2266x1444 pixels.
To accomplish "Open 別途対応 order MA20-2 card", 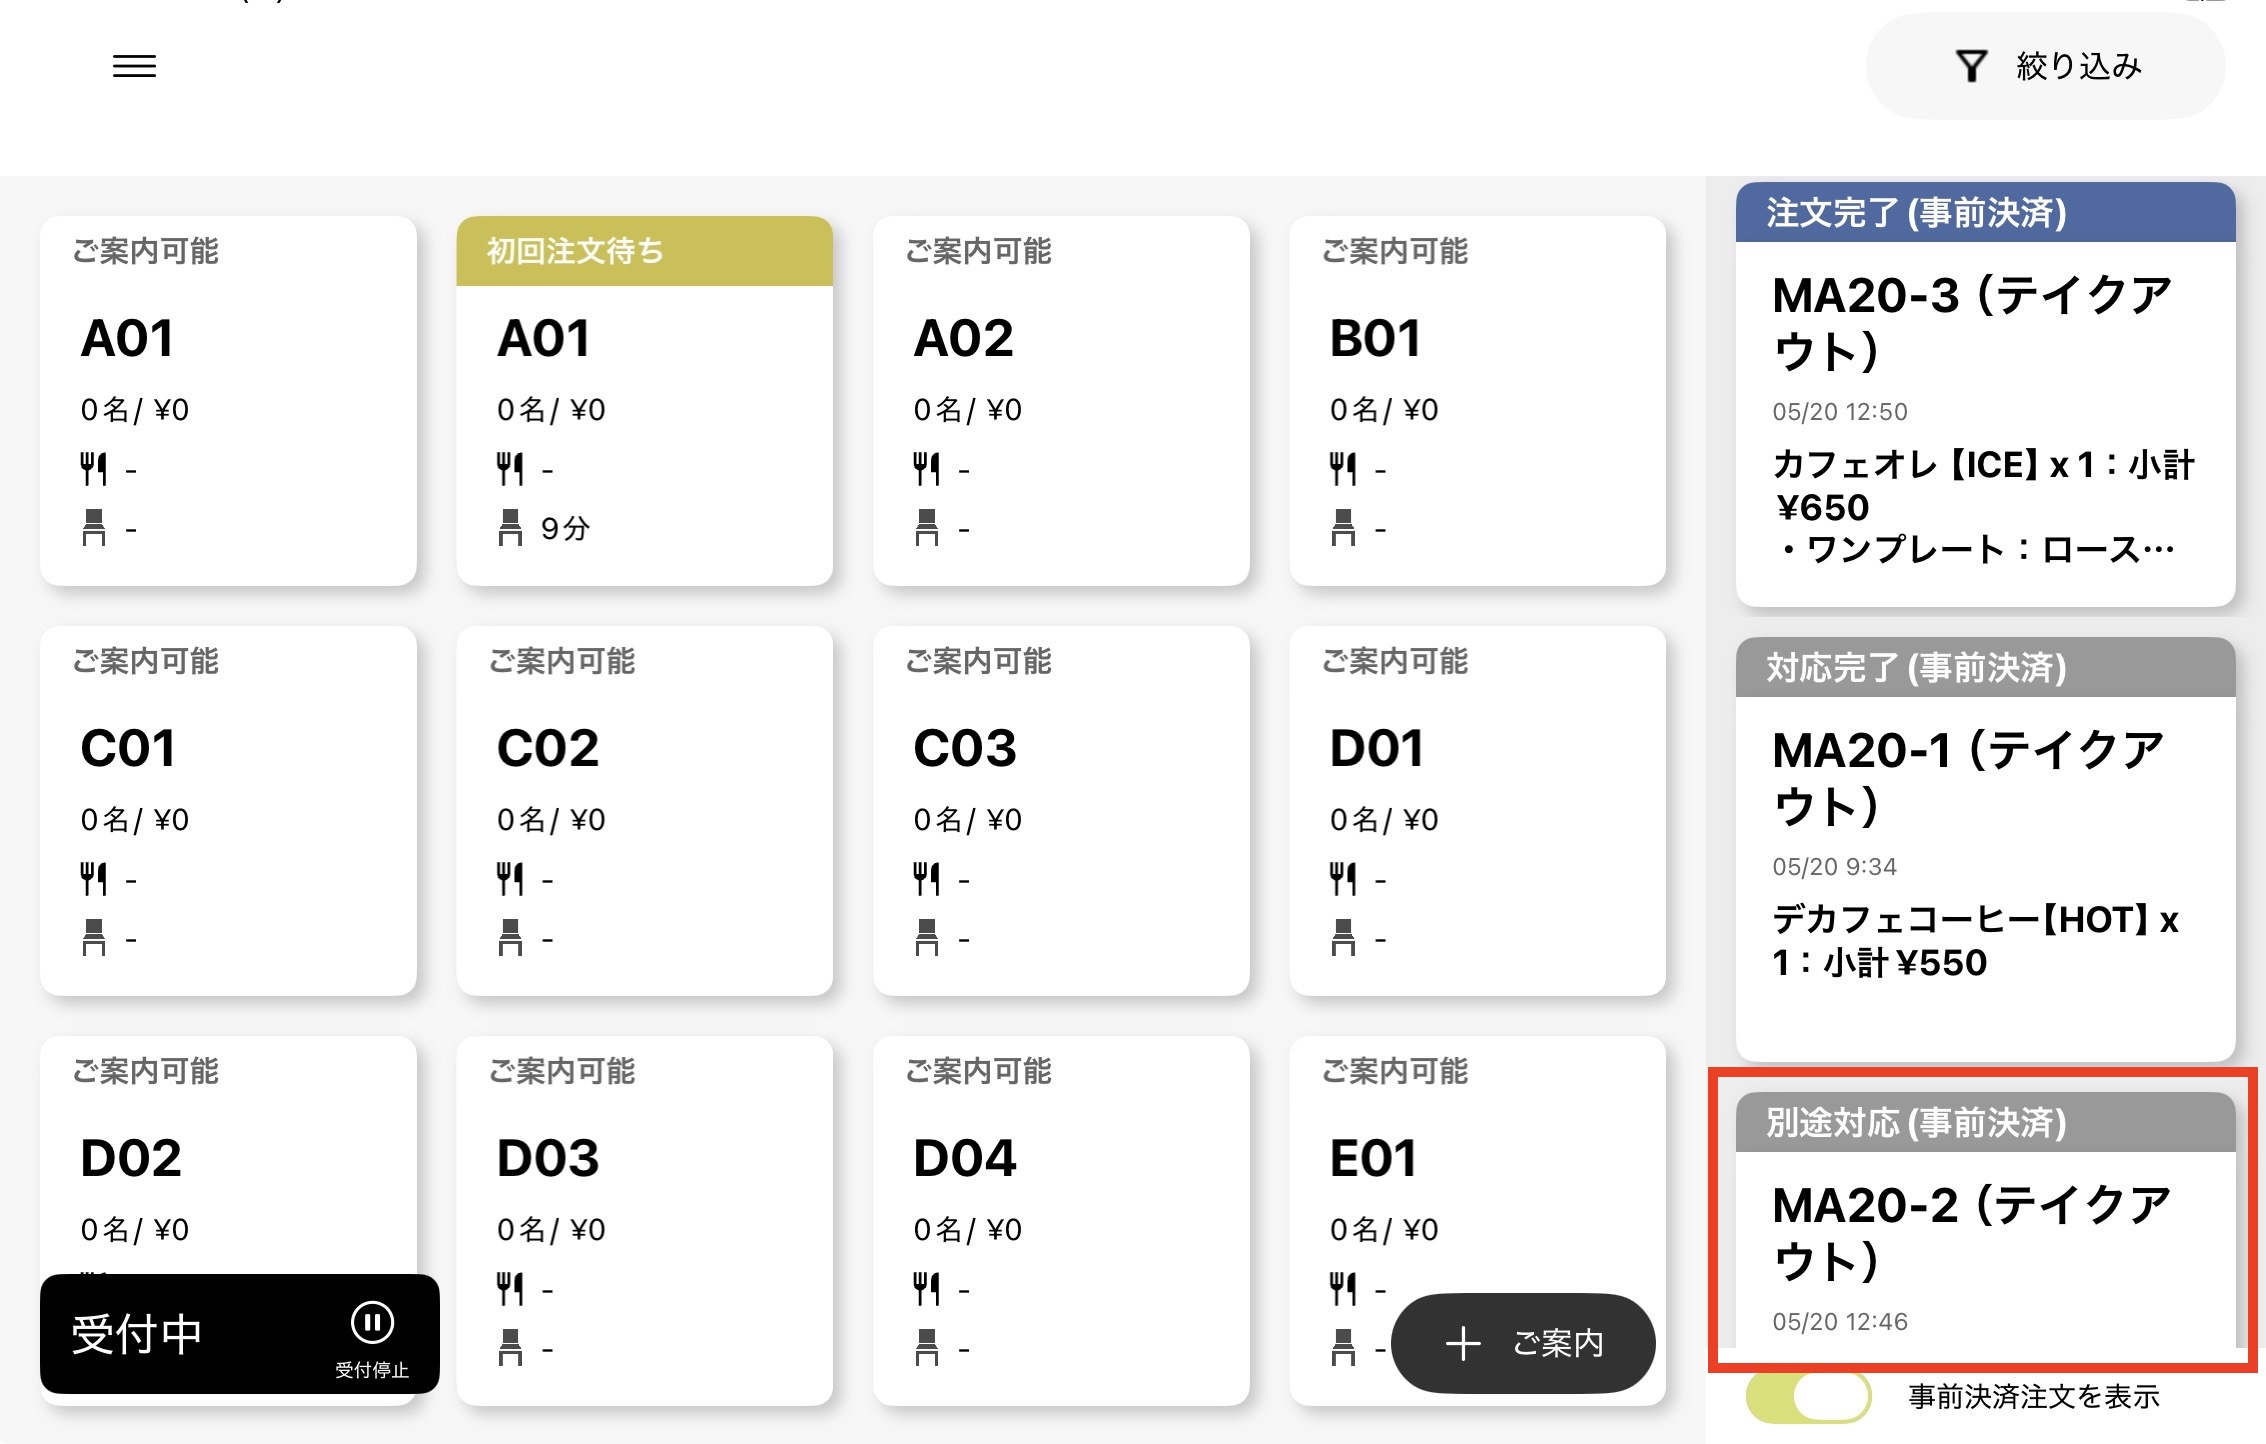I will tap(1985, 1220).
